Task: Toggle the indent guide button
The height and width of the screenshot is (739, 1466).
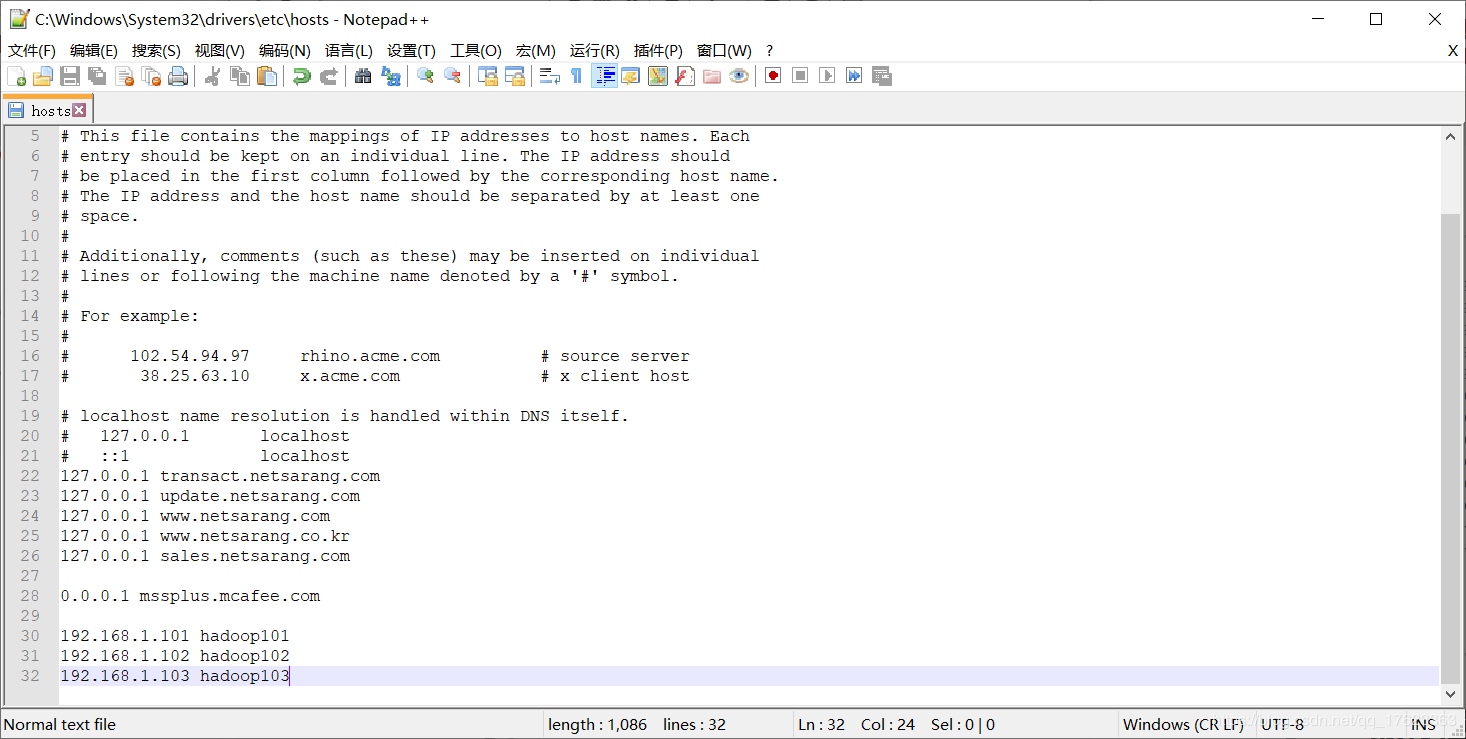Action: click(604, 76)
